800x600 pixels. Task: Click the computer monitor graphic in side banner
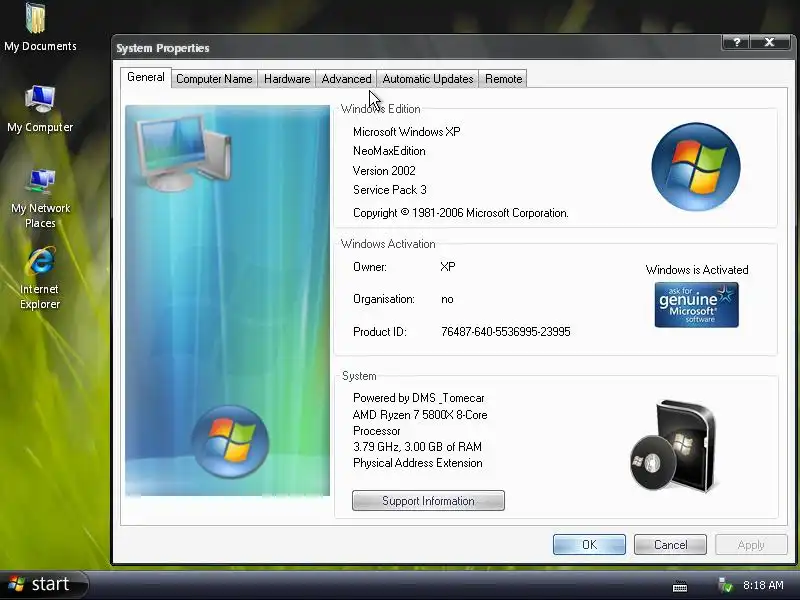184,152
